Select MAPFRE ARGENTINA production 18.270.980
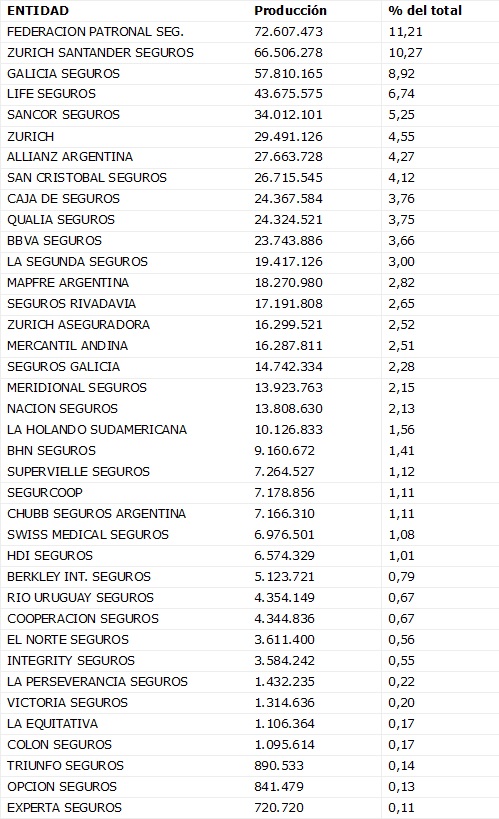Image resolution: width=499 pixels, height=819 pixels. coord(288,283)
